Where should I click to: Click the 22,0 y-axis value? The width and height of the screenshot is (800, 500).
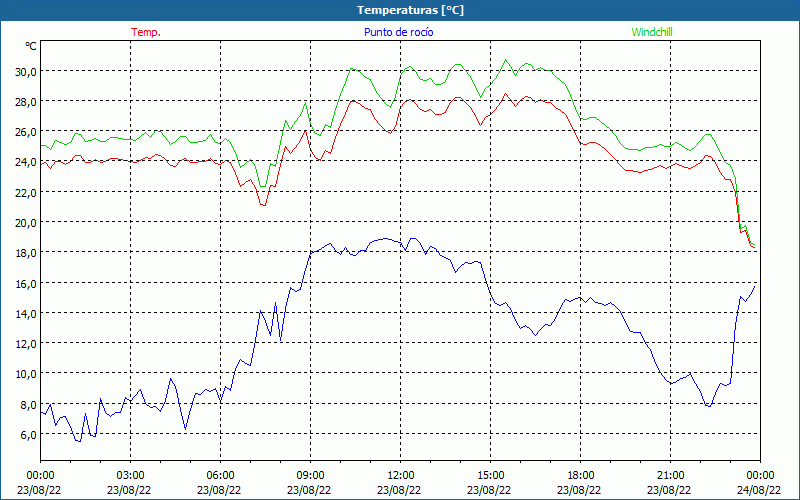point(26,192)
